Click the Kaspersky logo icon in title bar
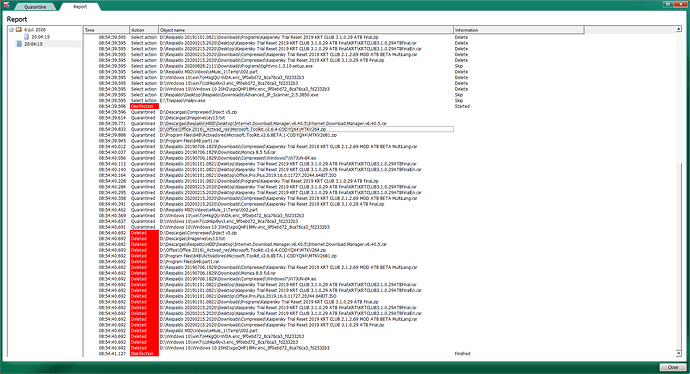 click(6, 5)
